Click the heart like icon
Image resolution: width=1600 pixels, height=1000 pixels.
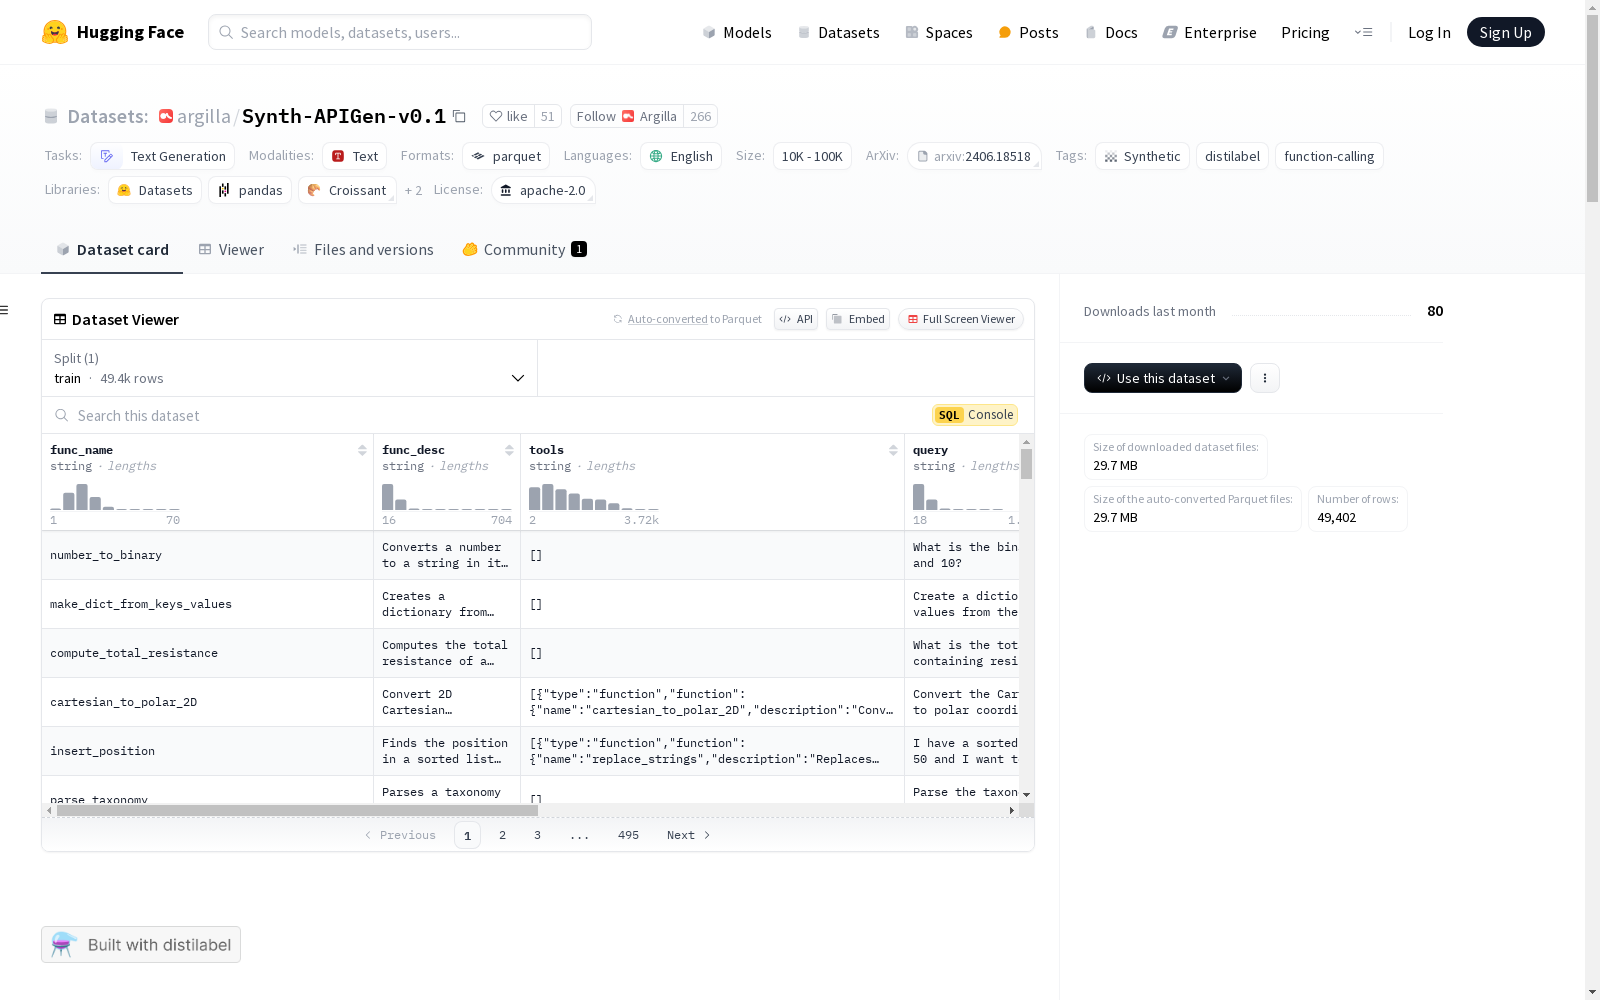(x=496, y=116)
